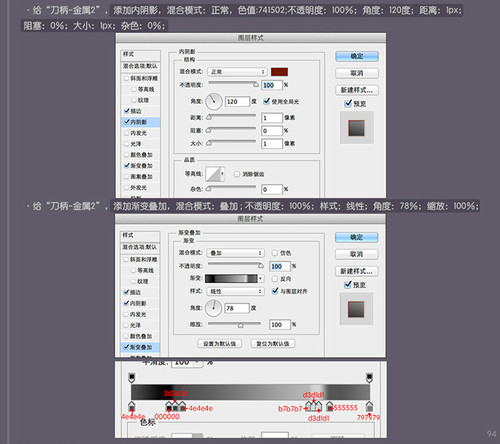The height and width of the screenshot is (444, 500).
Task: Click 取消 in the Inner Shadow dialog
Action: (357, 73)
